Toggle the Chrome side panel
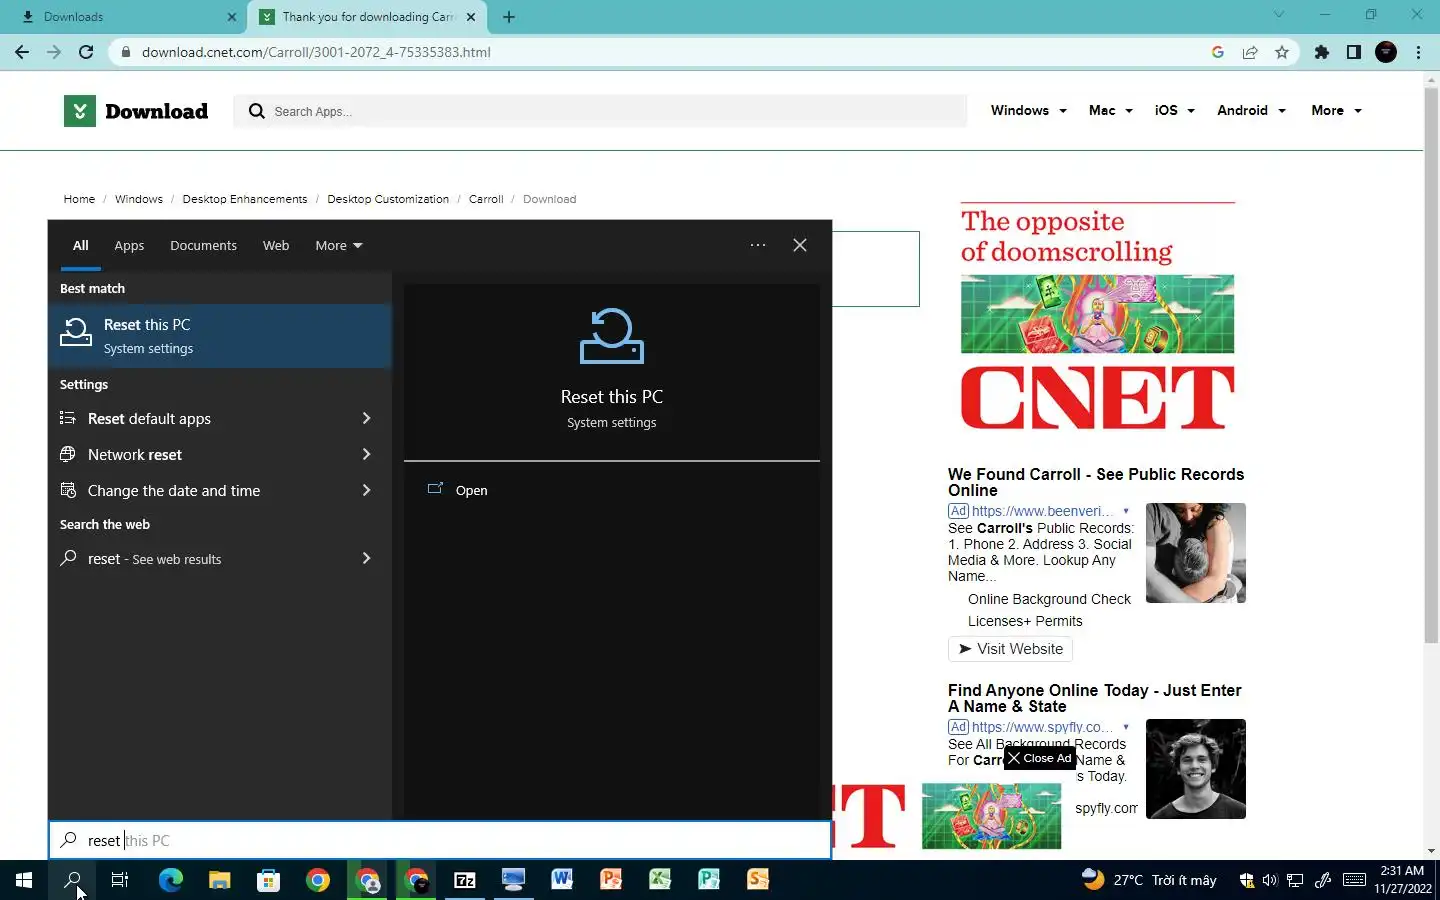 (x=1354, y=52)
